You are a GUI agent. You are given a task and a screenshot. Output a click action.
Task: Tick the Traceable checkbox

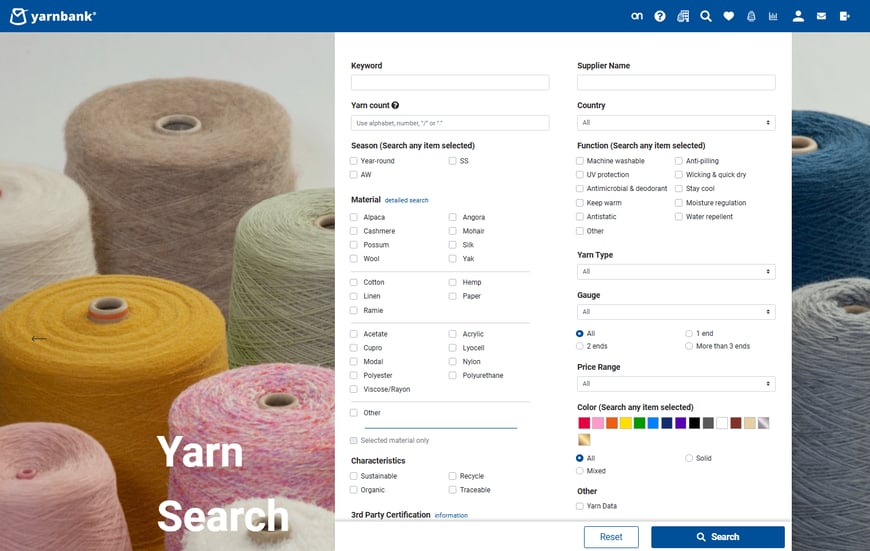452,490
